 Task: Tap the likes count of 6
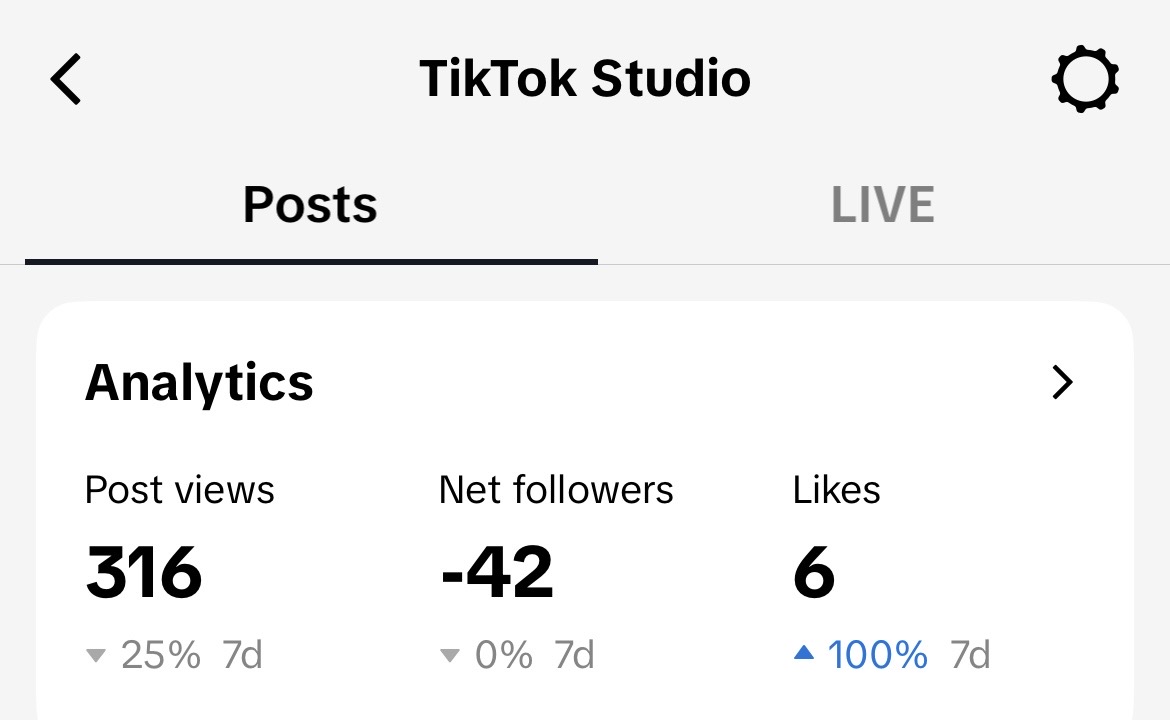814,573
